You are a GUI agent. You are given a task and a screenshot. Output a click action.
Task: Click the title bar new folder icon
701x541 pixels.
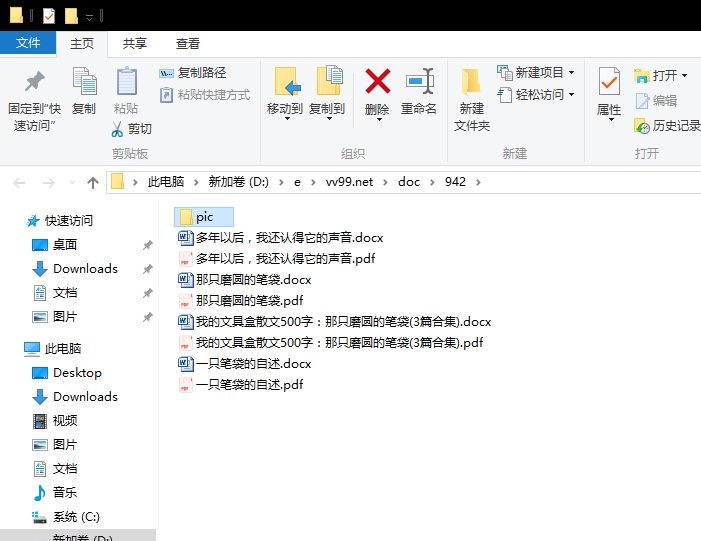click(71, 16)
